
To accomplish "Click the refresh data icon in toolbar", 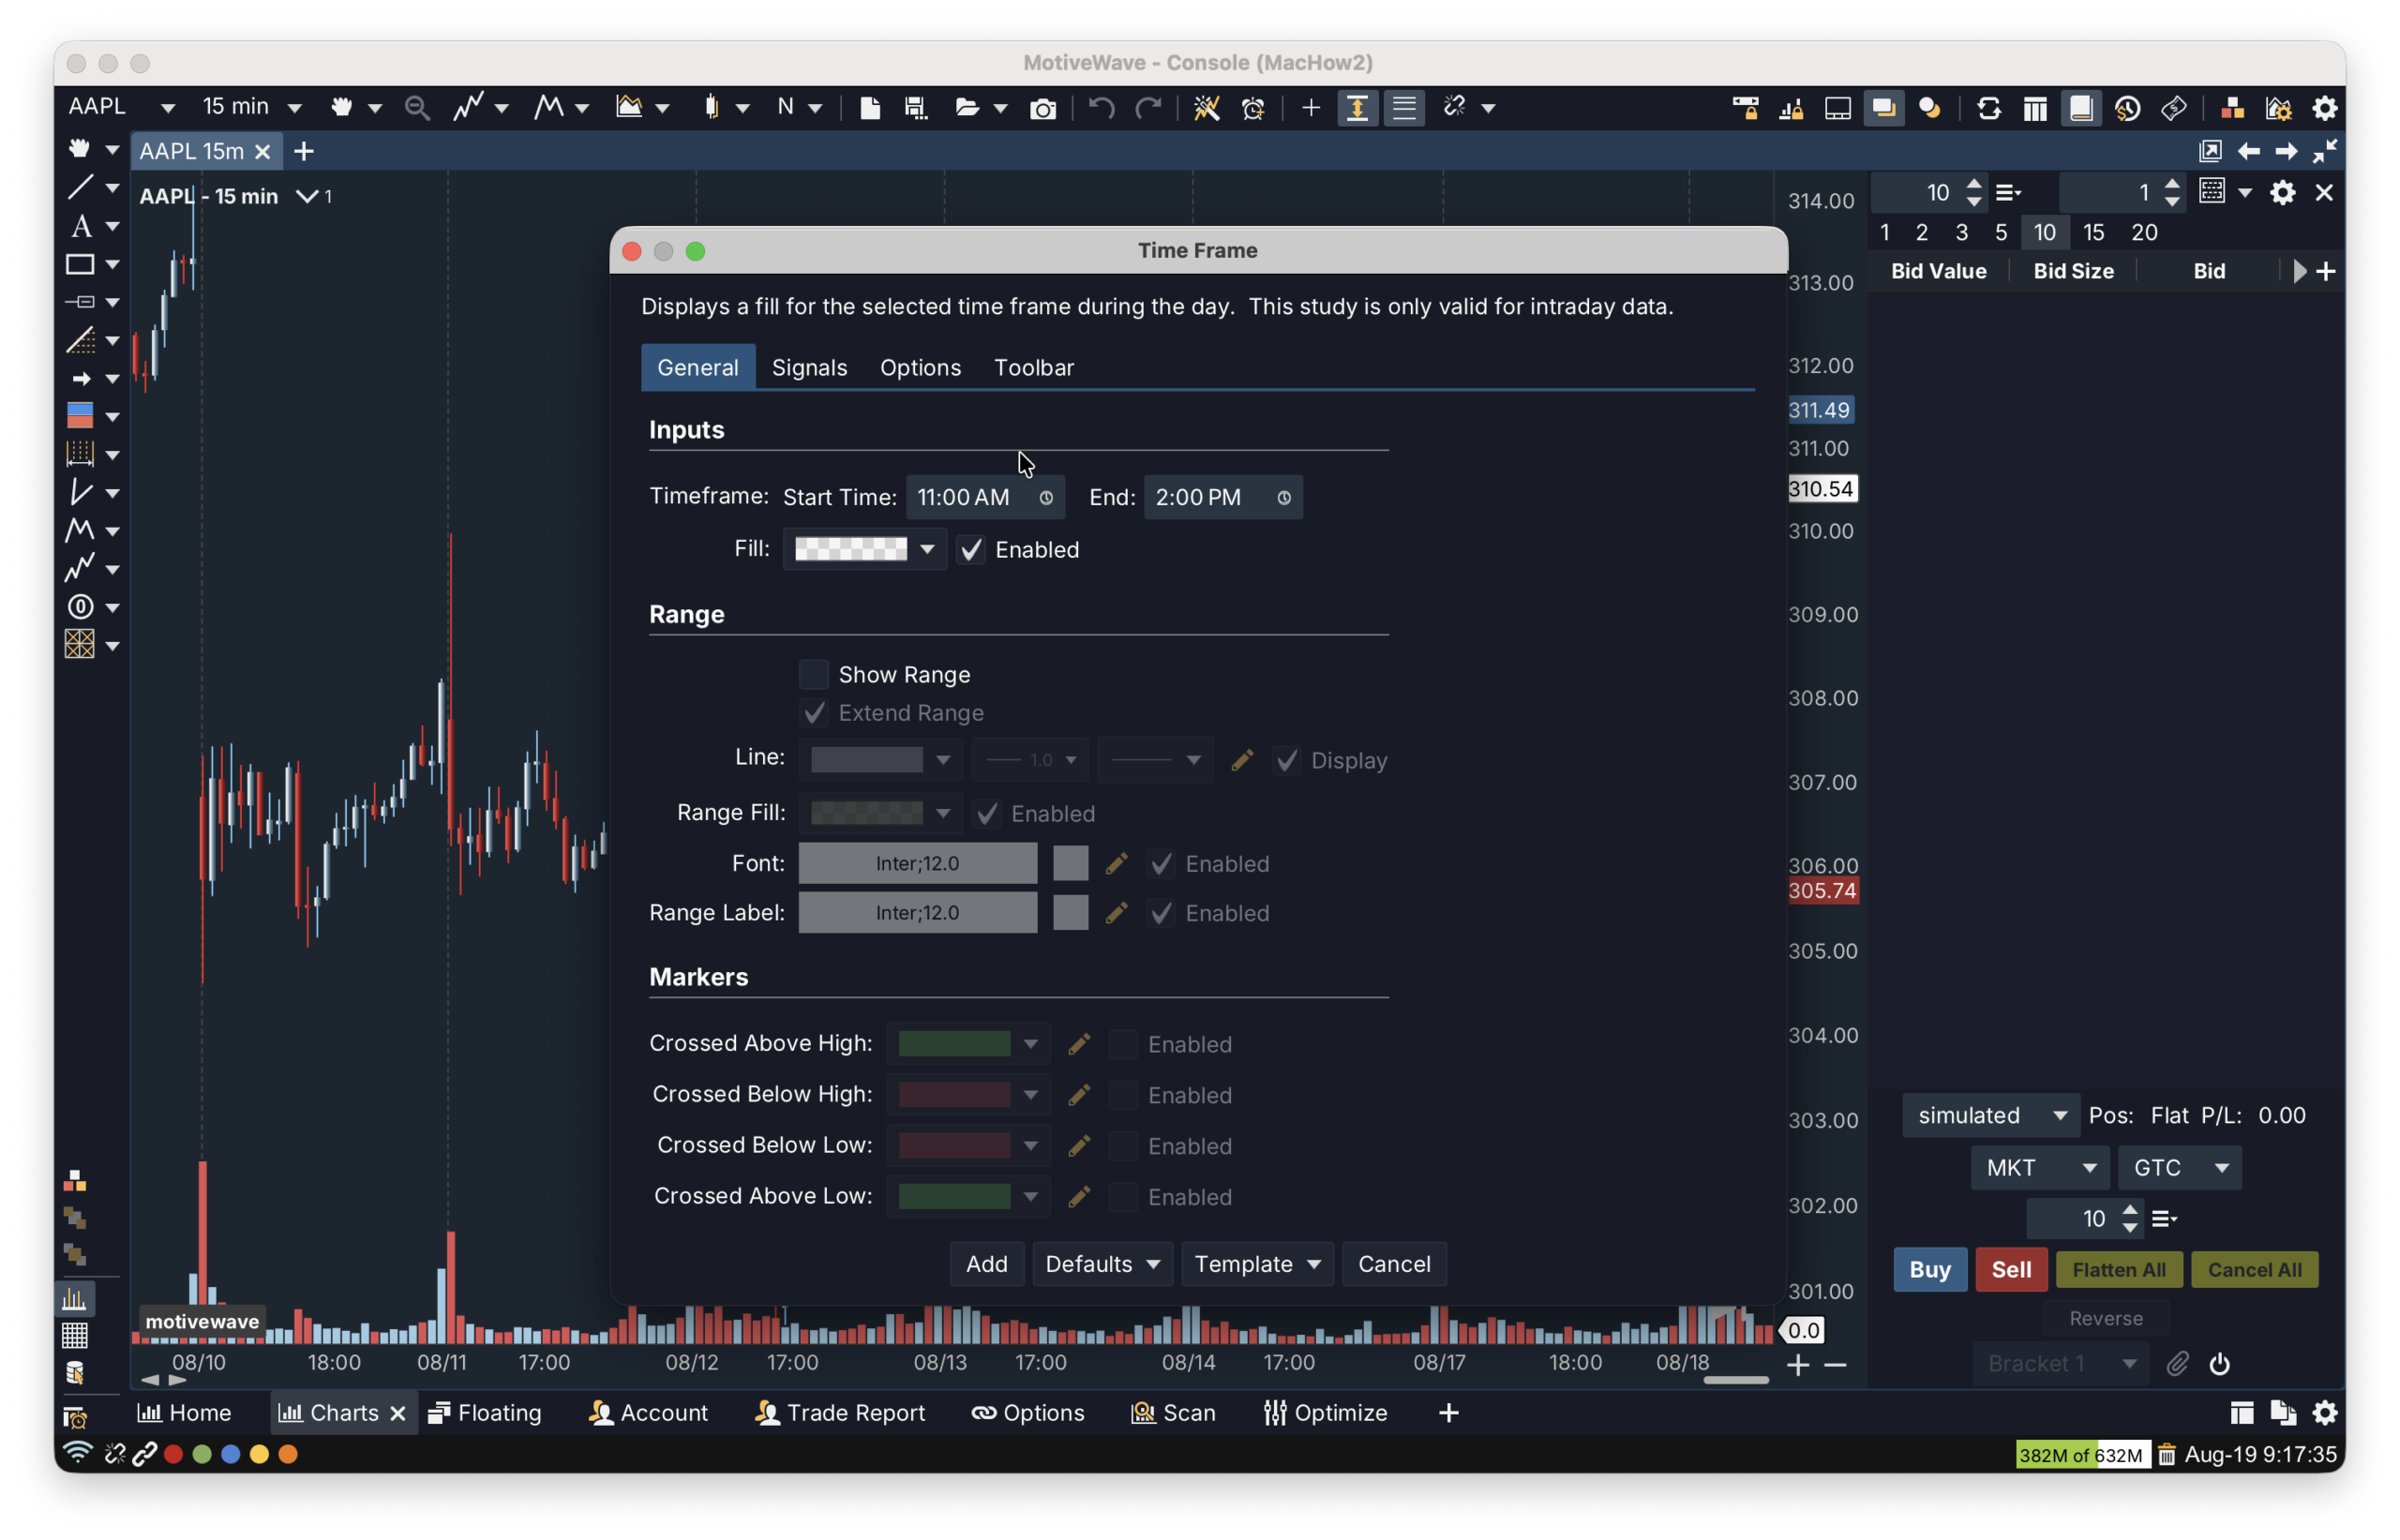I will coord(1989,108).
